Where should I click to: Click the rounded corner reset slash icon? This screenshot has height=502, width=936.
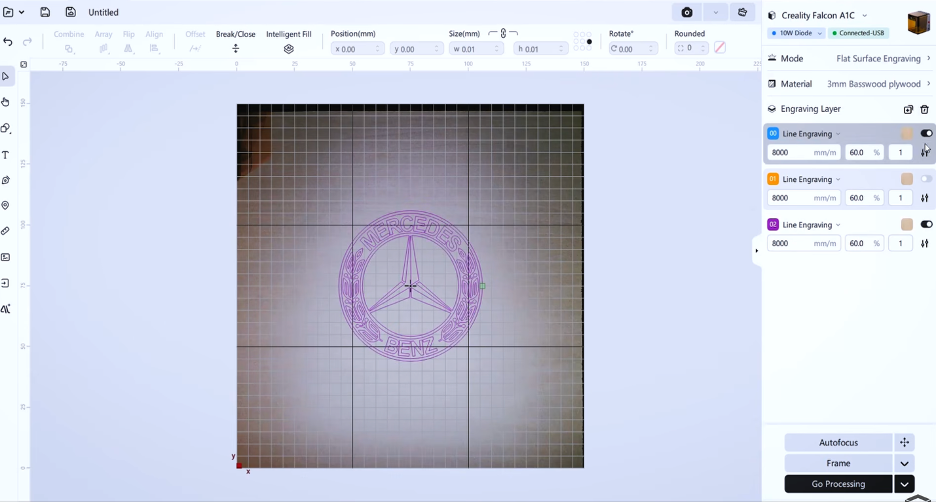[720, 48]
